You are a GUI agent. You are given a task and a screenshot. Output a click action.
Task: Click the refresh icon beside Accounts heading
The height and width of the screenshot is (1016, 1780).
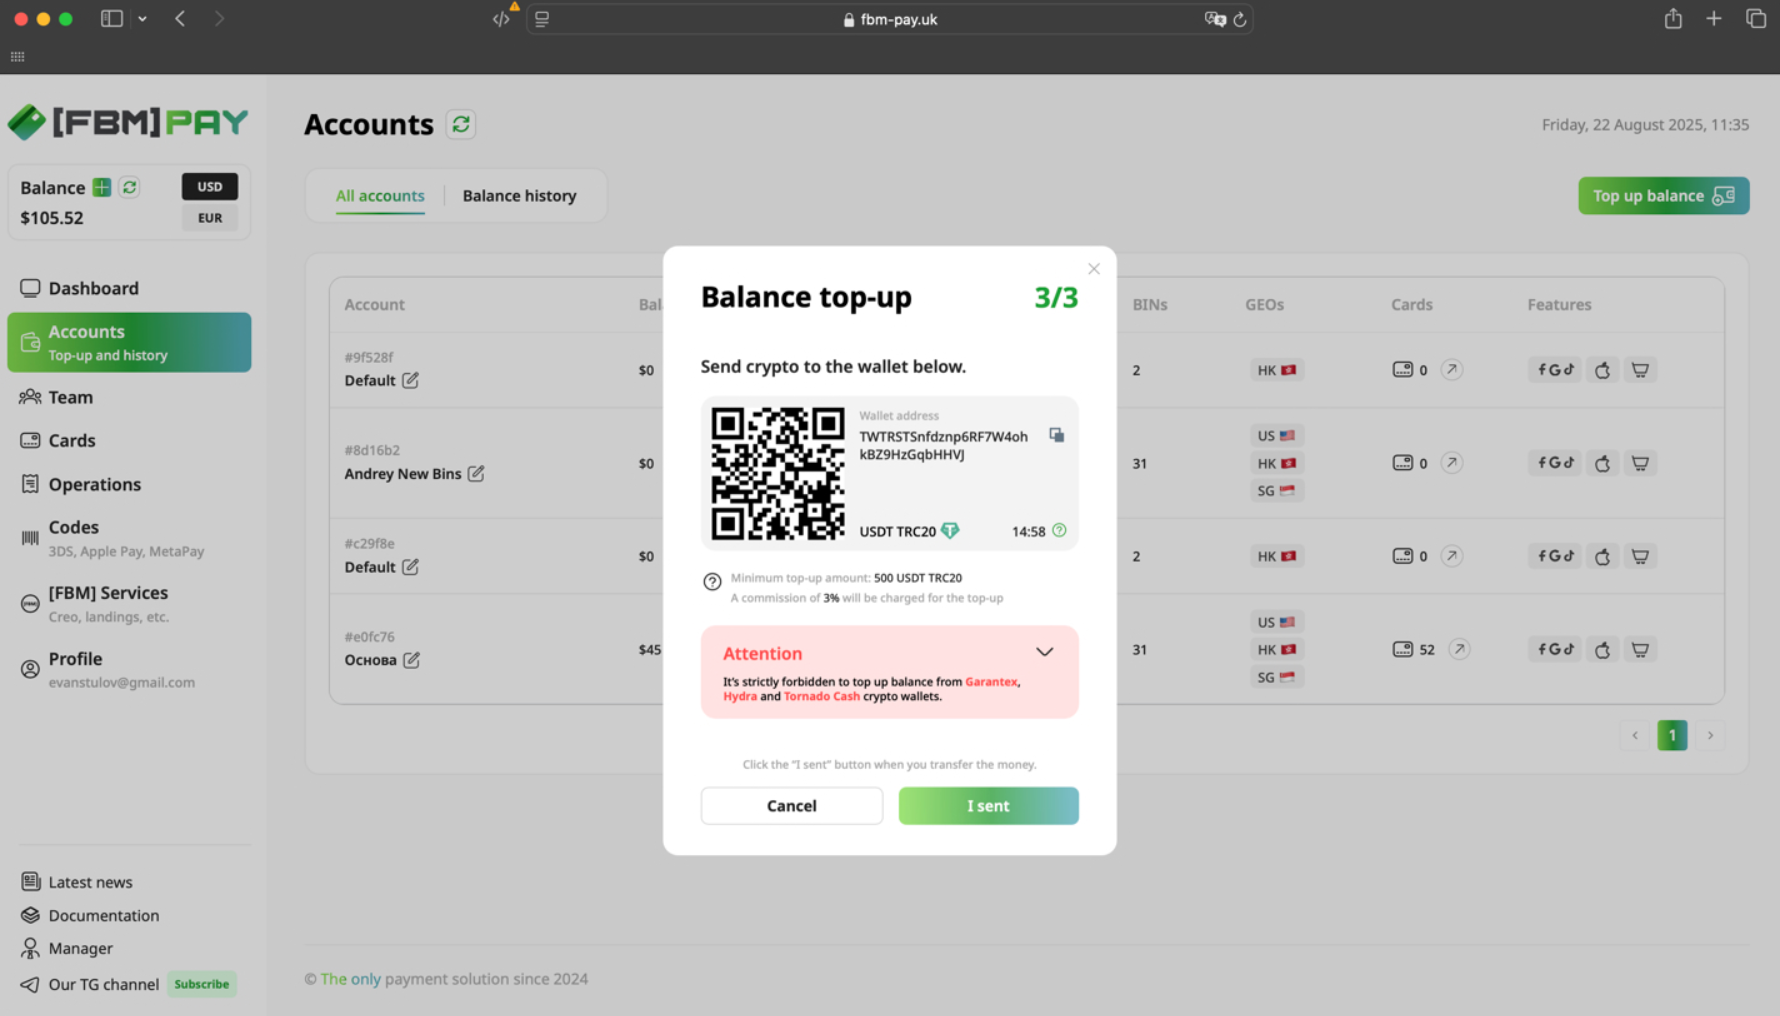(x=460, y=124)
